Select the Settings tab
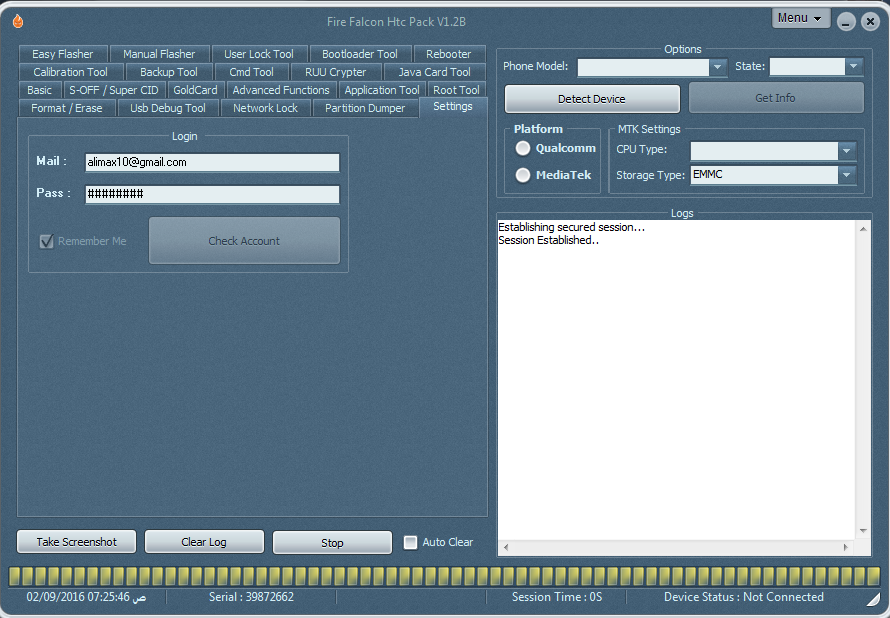The height and width of the screenshot is (618, 890). (452, 107)
